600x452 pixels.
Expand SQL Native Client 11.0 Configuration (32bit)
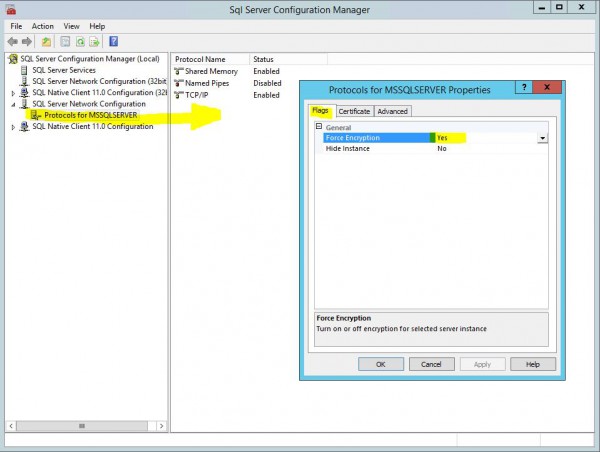pos(13,93)
